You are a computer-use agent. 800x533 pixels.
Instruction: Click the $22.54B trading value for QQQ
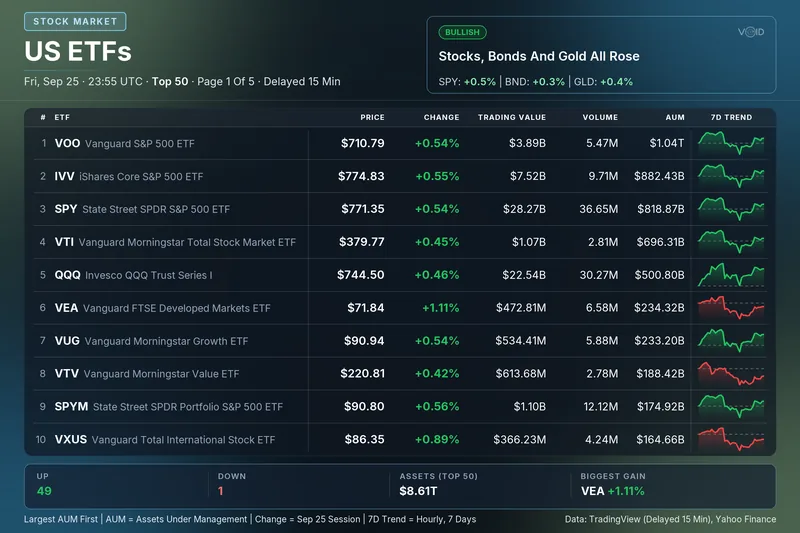[524, 275]
